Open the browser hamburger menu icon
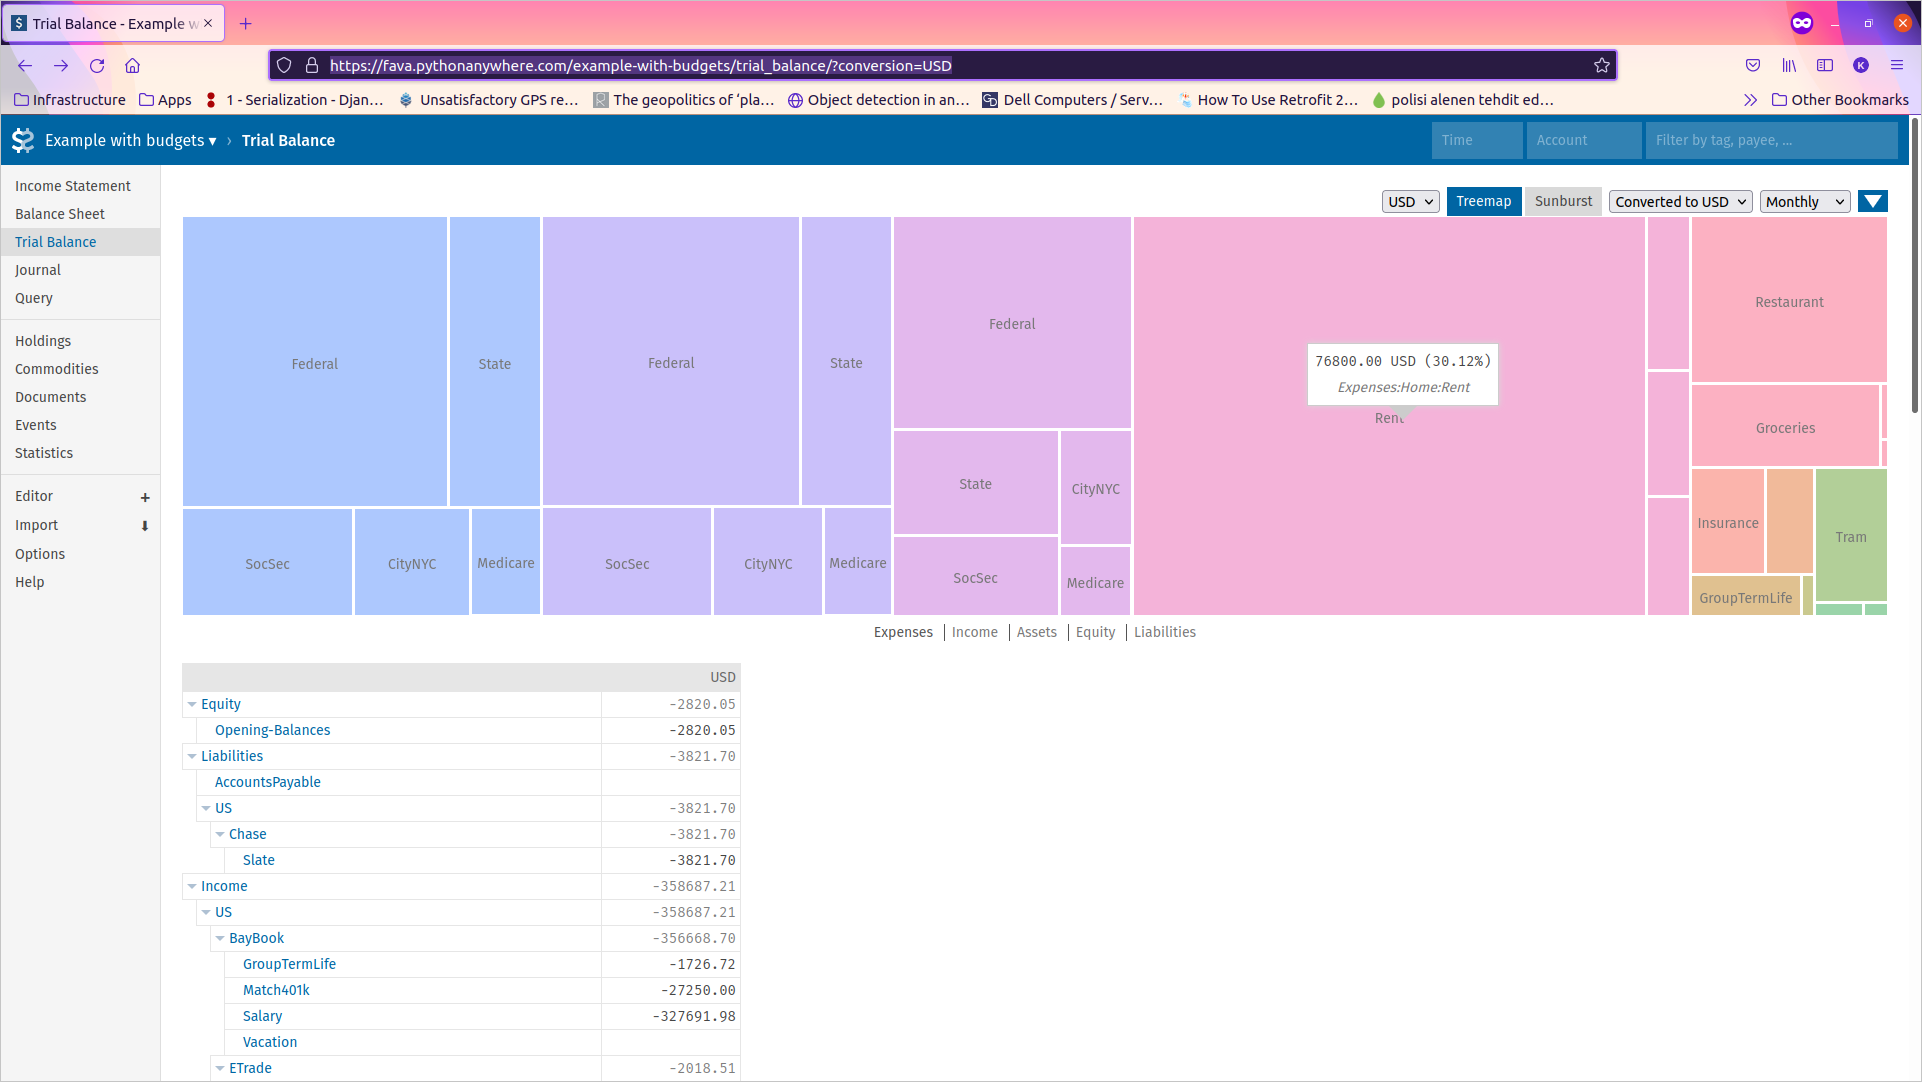The image size is (1922, 1082). [1897, 65]
